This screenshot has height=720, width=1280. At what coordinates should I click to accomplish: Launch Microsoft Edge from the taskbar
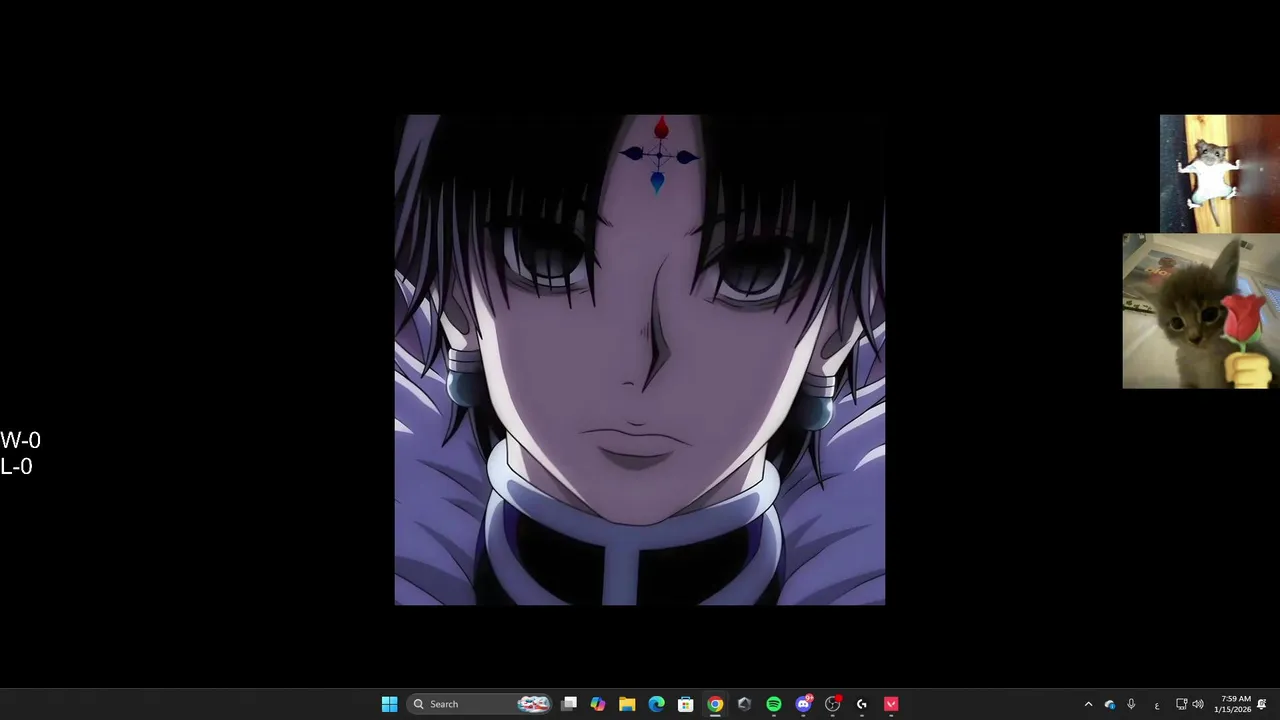[x=656, y=704]
